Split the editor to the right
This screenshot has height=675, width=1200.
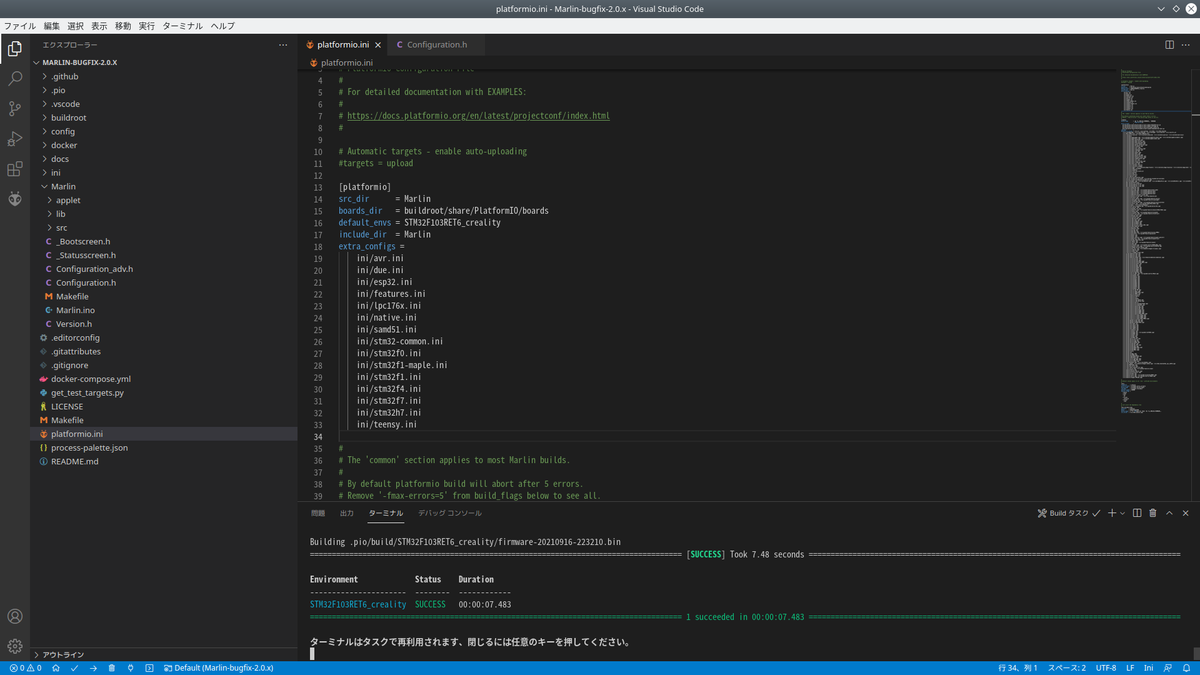1169,45
